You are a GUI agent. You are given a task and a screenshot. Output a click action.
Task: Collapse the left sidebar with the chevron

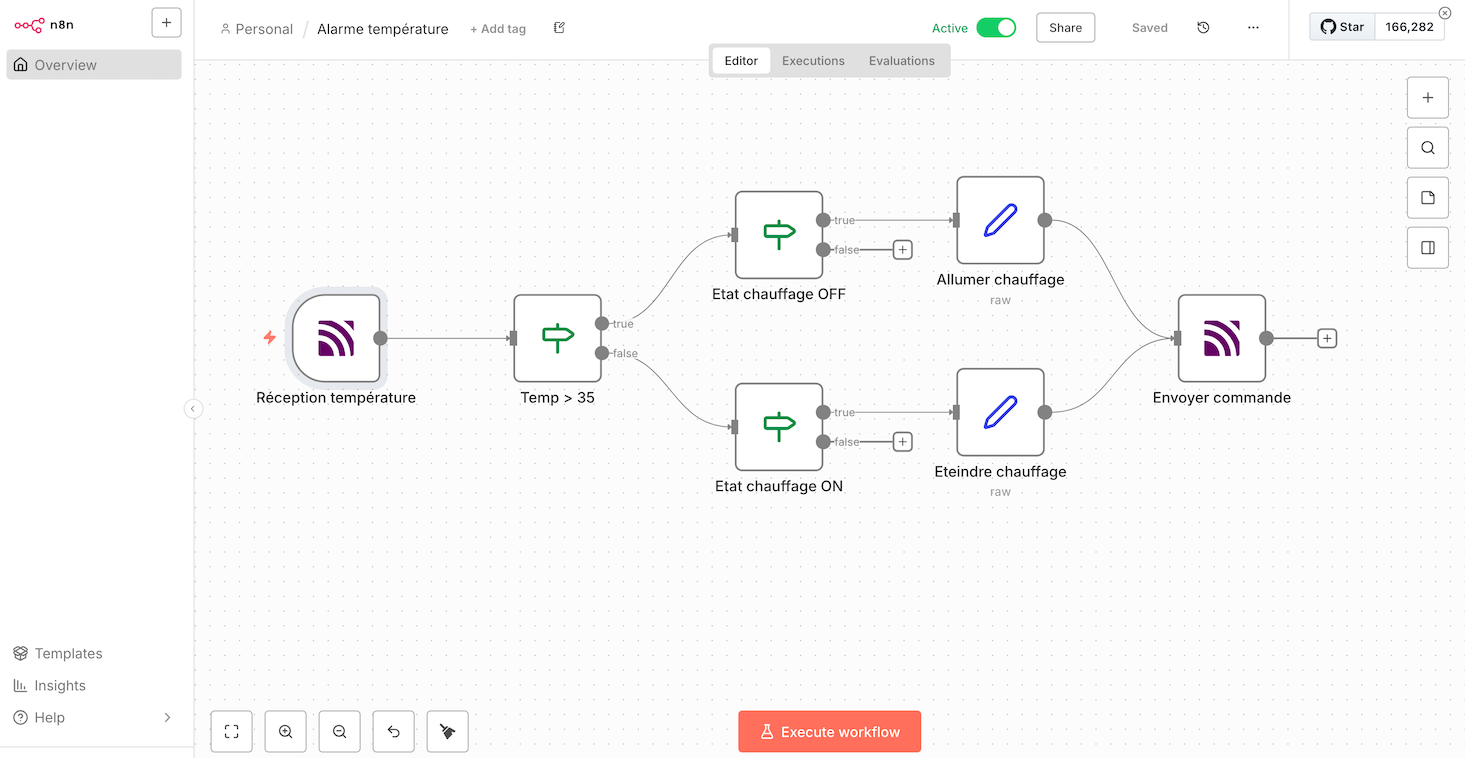[x=193, y=409]
